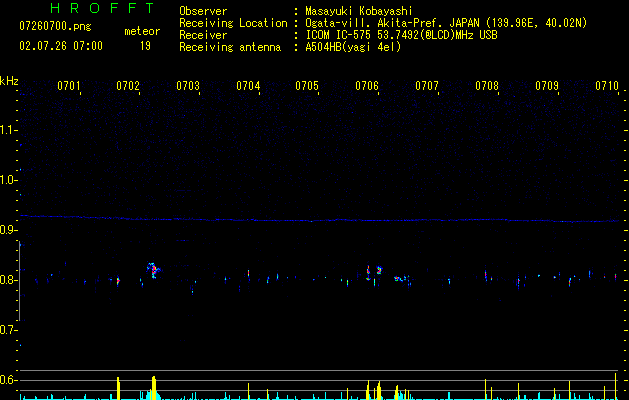The image size is (629, 400).
Task: Click the 1.1 kHz axis label
Action: tap(8, 130)
